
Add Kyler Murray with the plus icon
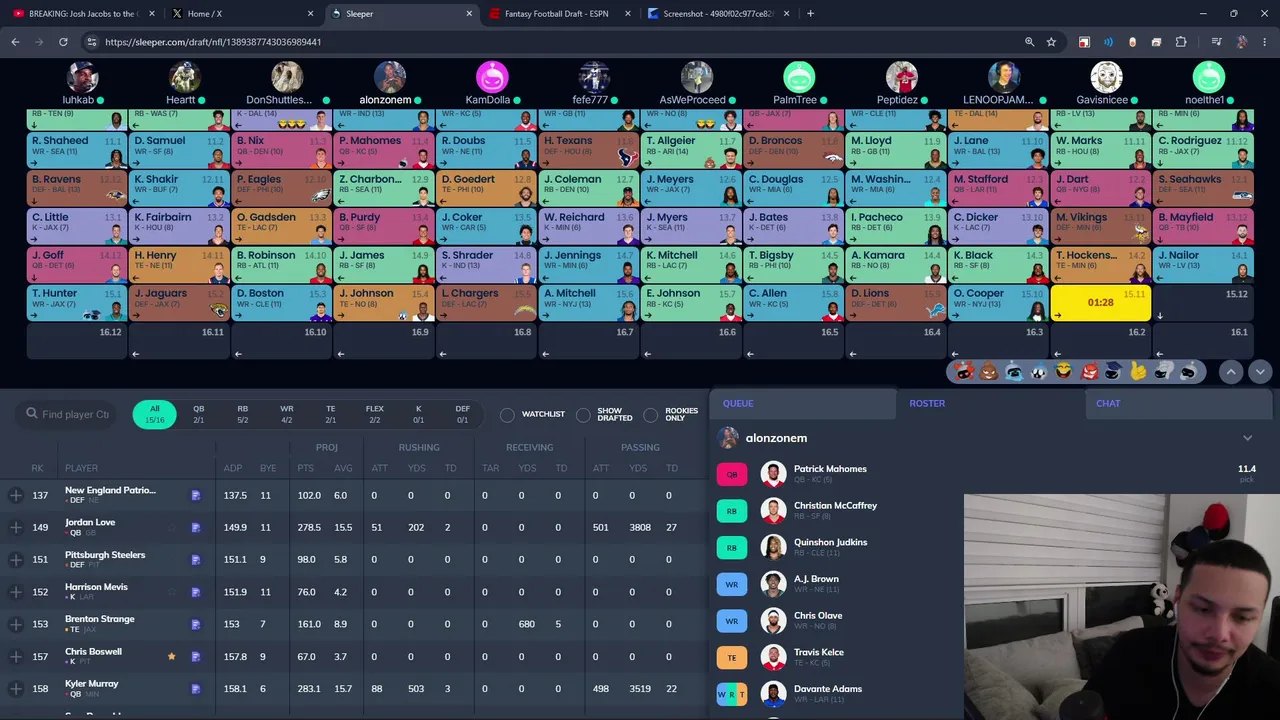pos(15,688)
